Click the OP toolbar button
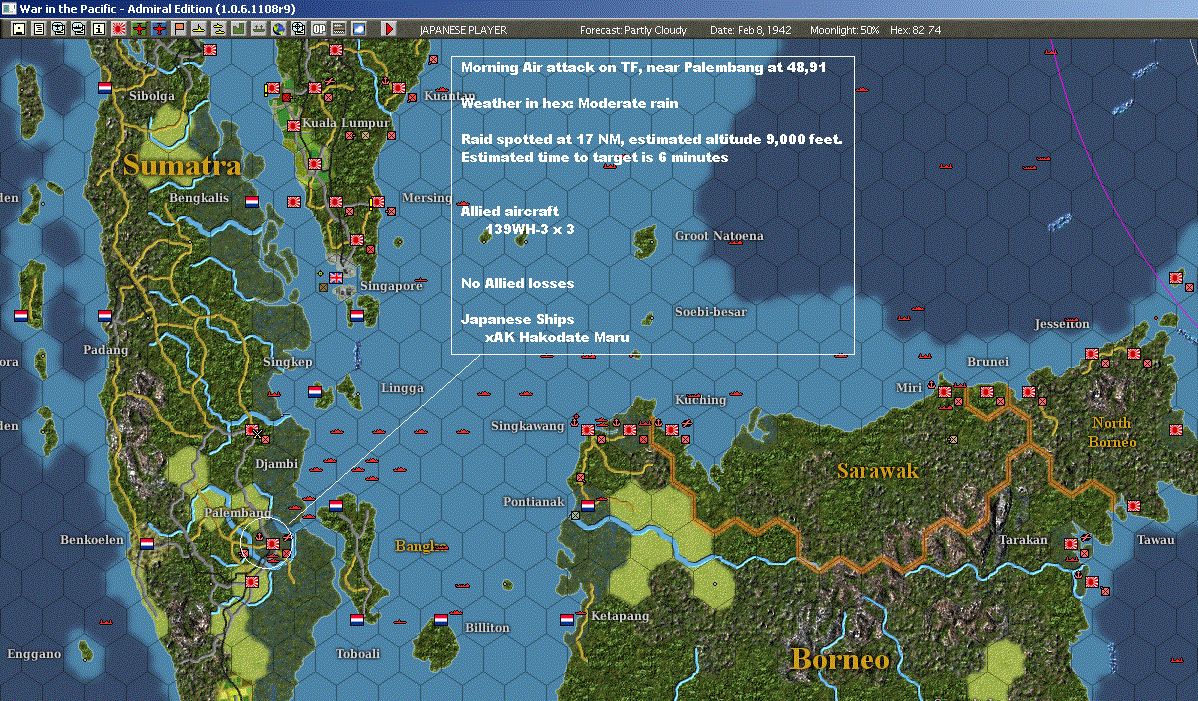 coord(318,29)
